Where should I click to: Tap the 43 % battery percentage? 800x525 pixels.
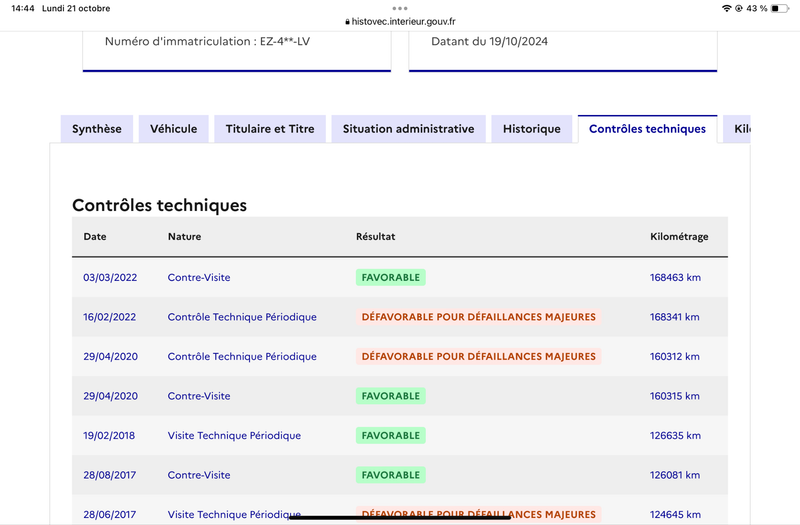[x=757, y=8]
